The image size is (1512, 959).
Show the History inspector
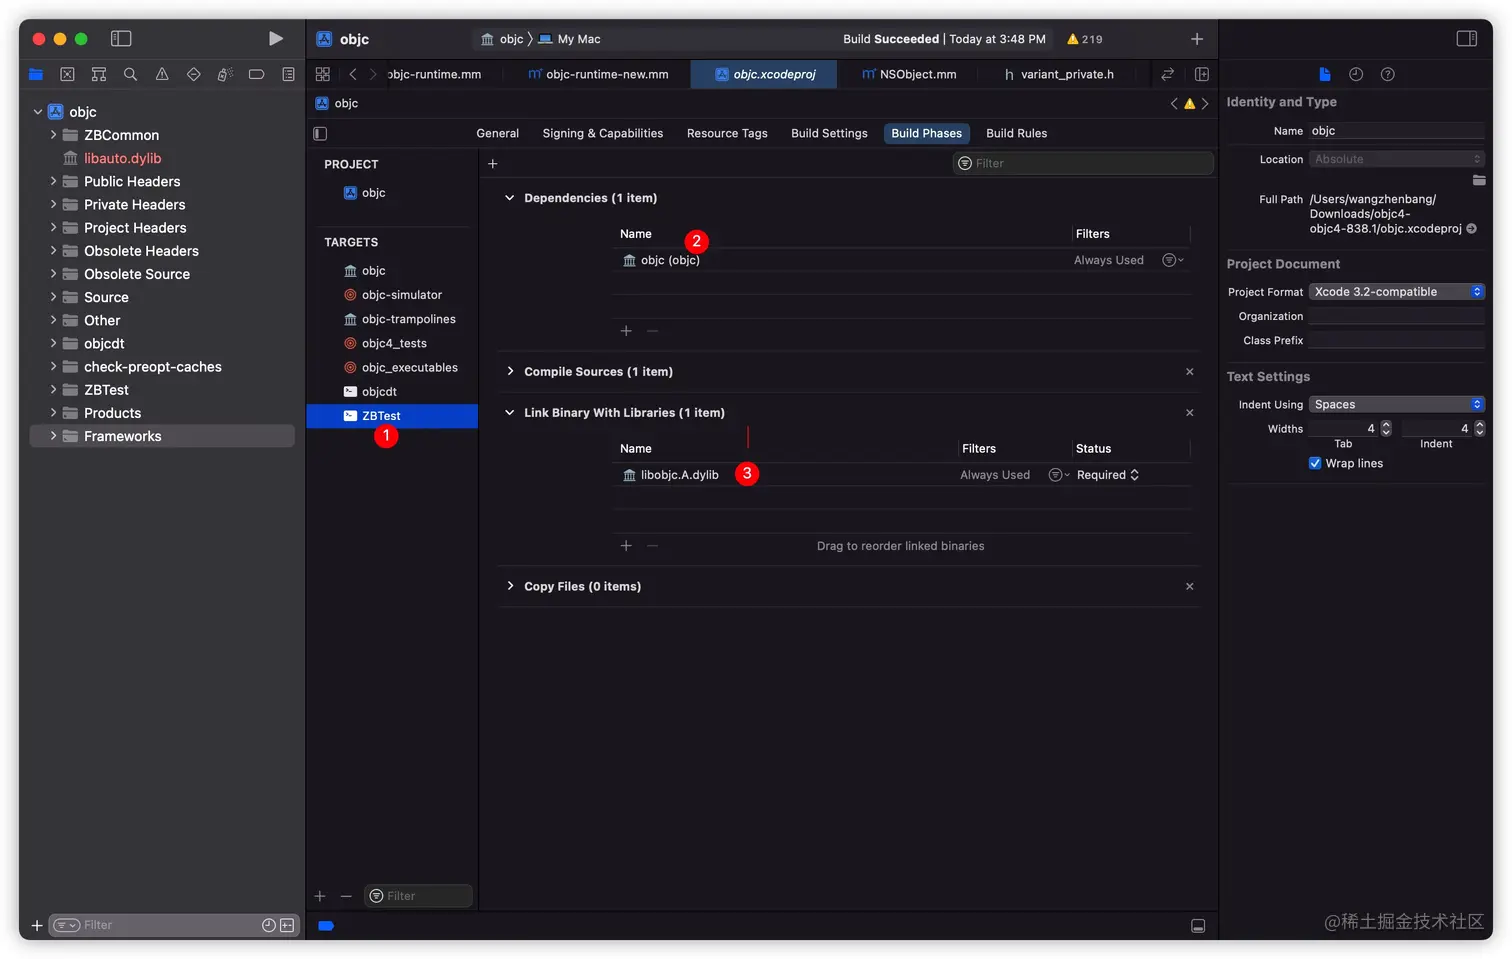[x=1356, y=74]
